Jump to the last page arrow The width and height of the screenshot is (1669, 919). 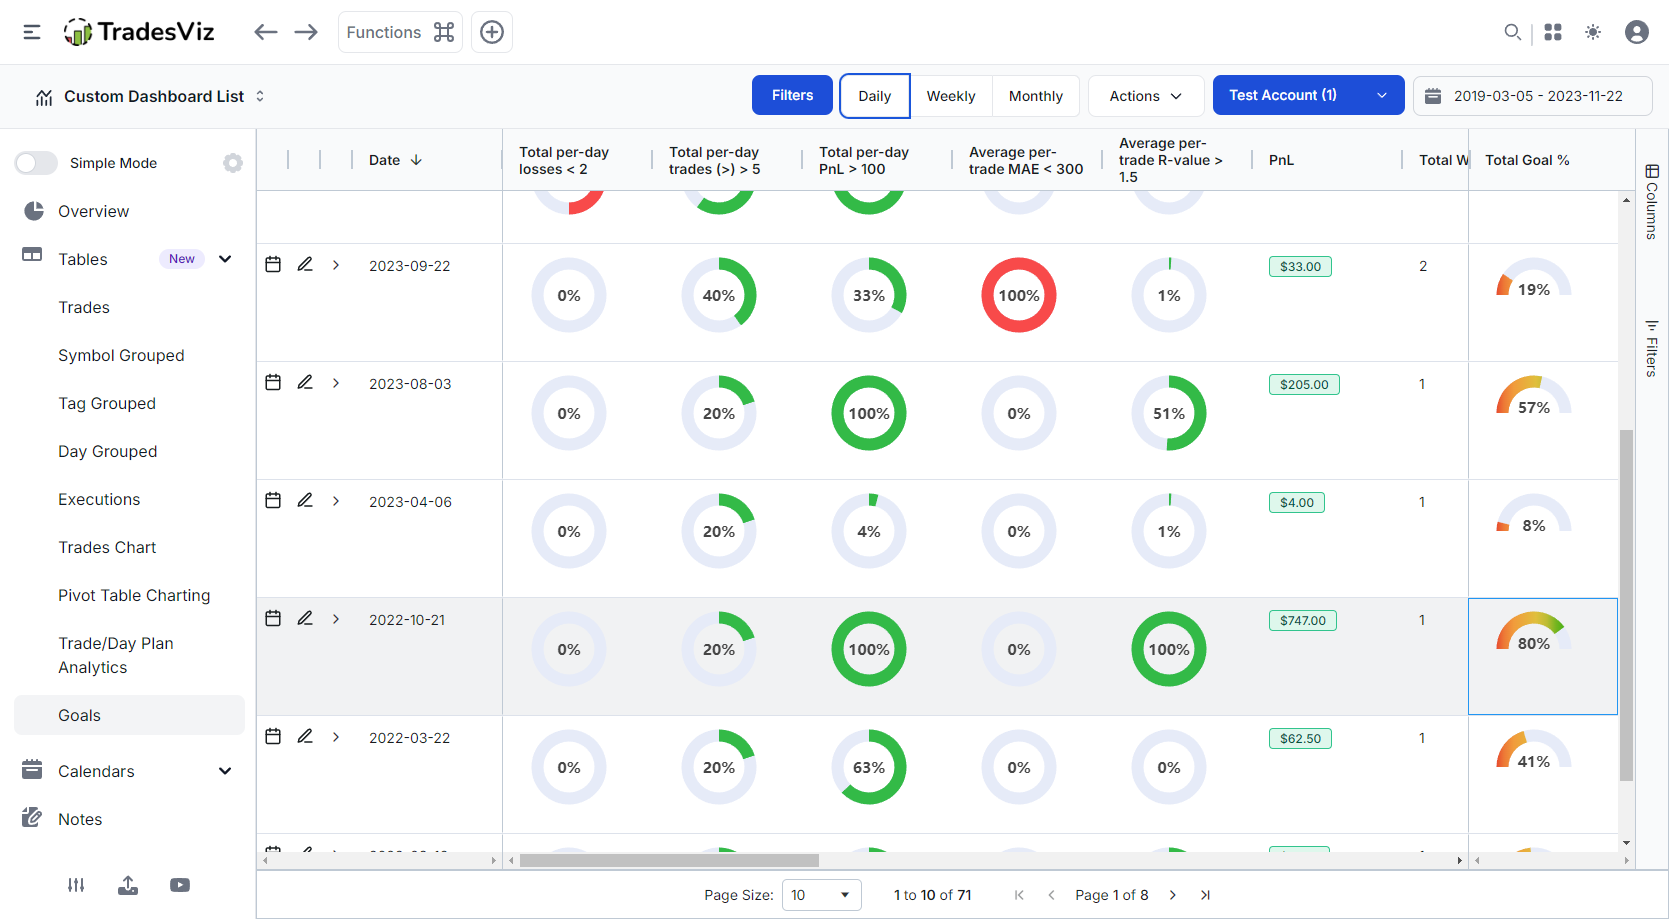1205,895
